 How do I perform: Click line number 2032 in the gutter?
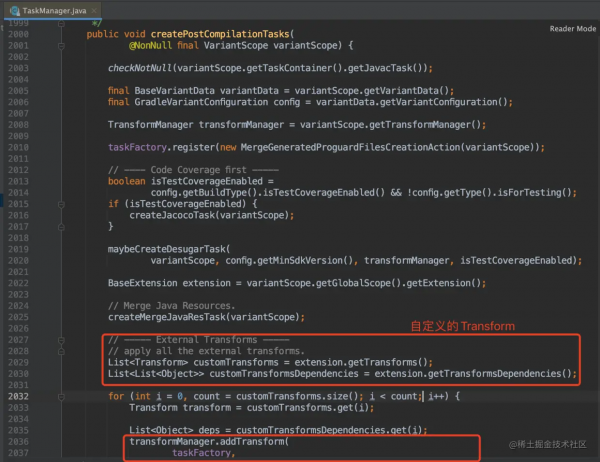point(19,396)
